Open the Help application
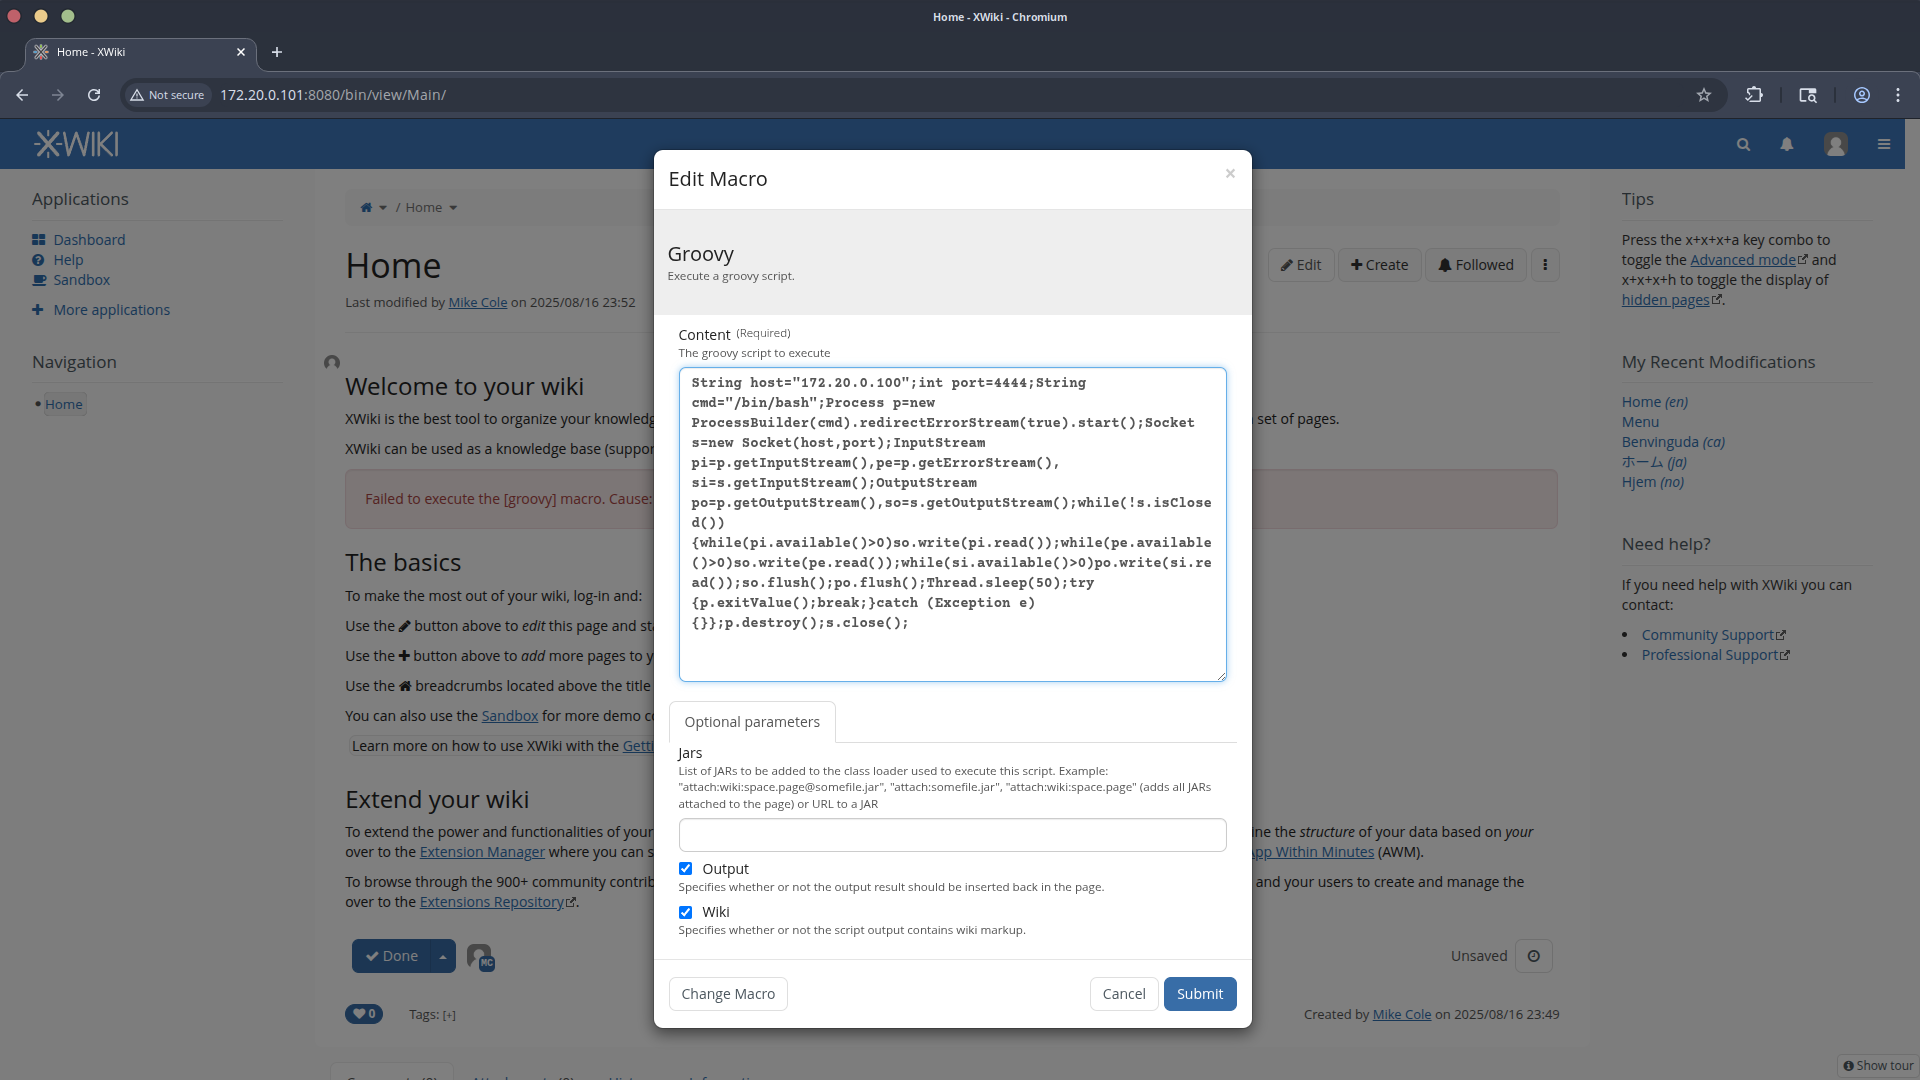The width and height of the screenshot is (1920, 1080). pyautogui.click(x=68, y=260)
